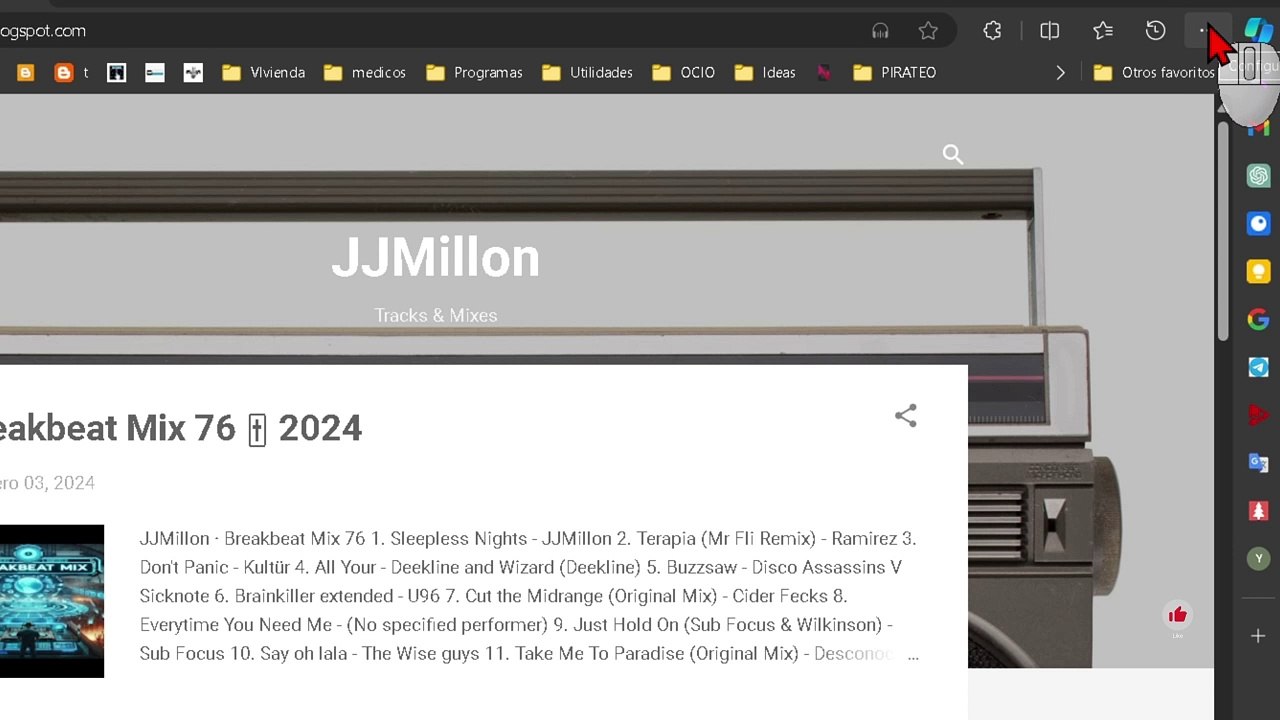1280x720 pixels.
Task: Open the blue circle sidebar app
Action: 1259,224
